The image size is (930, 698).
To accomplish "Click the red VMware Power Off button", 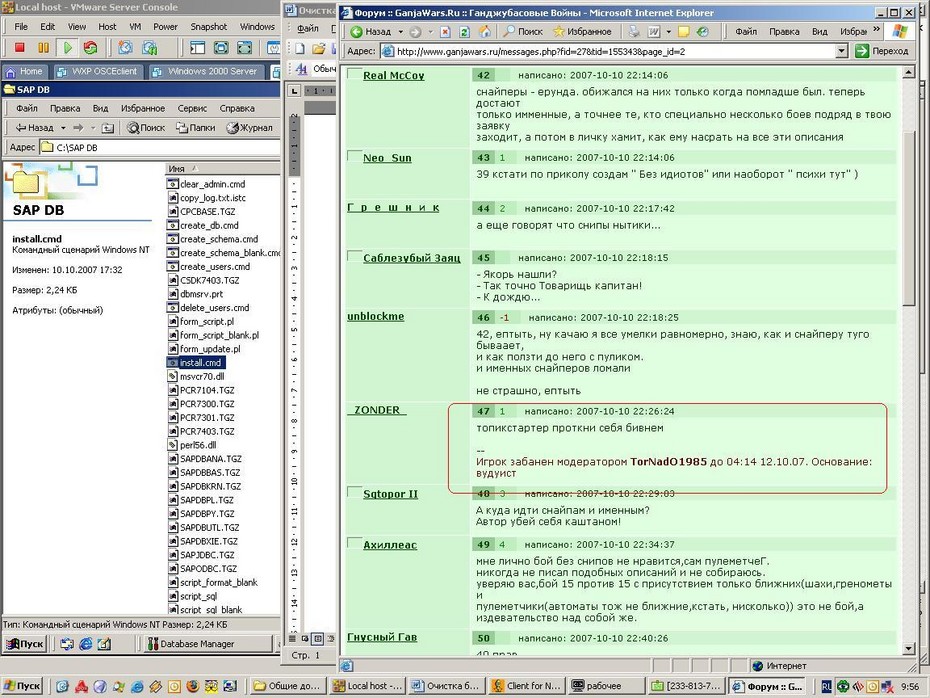I will [x=20, y=47].
